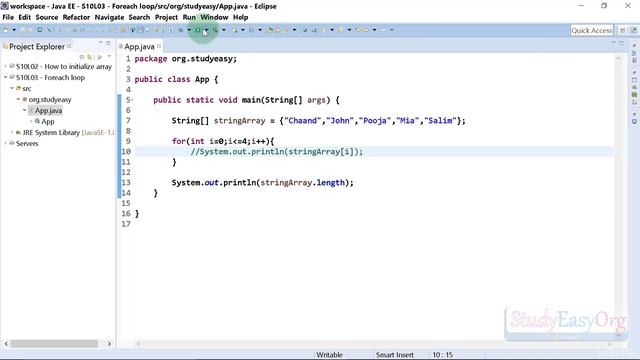Image resolution: width=640 pixels, height=360 pixels.
Task: Toggle Link with Editor in Project Explorer
Action: (90, 57)
